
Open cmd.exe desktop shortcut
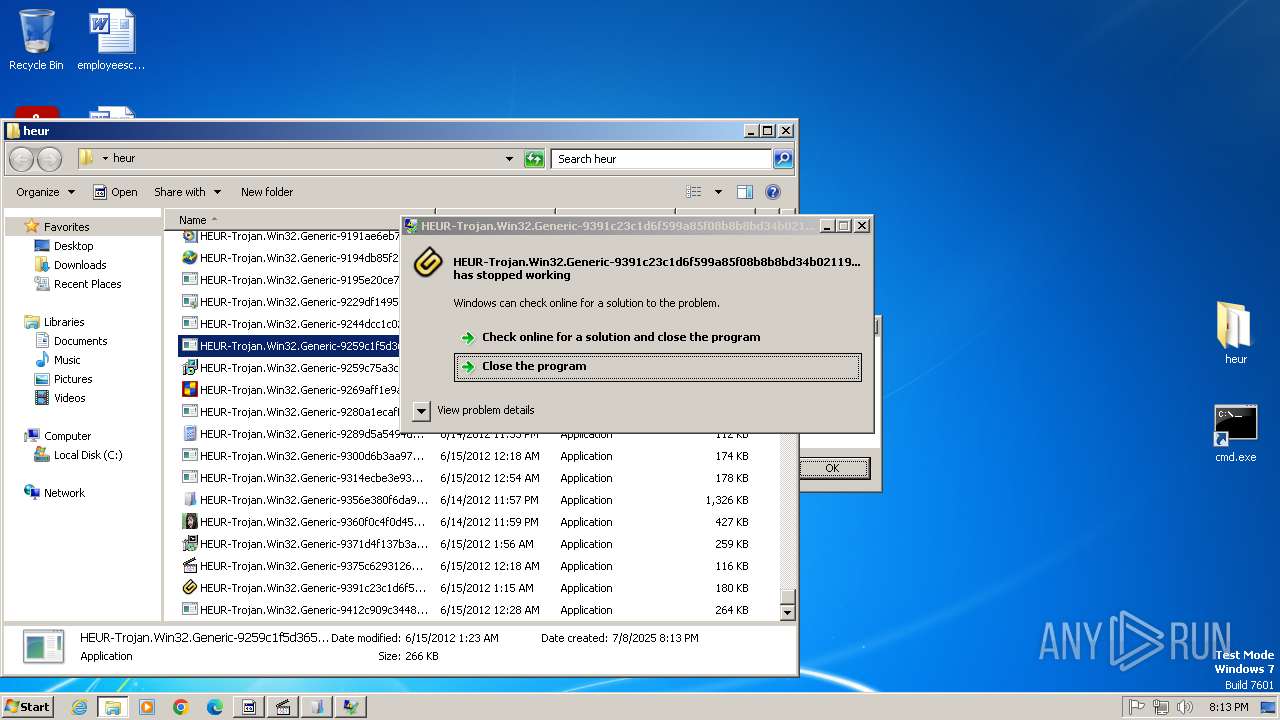1235,434
